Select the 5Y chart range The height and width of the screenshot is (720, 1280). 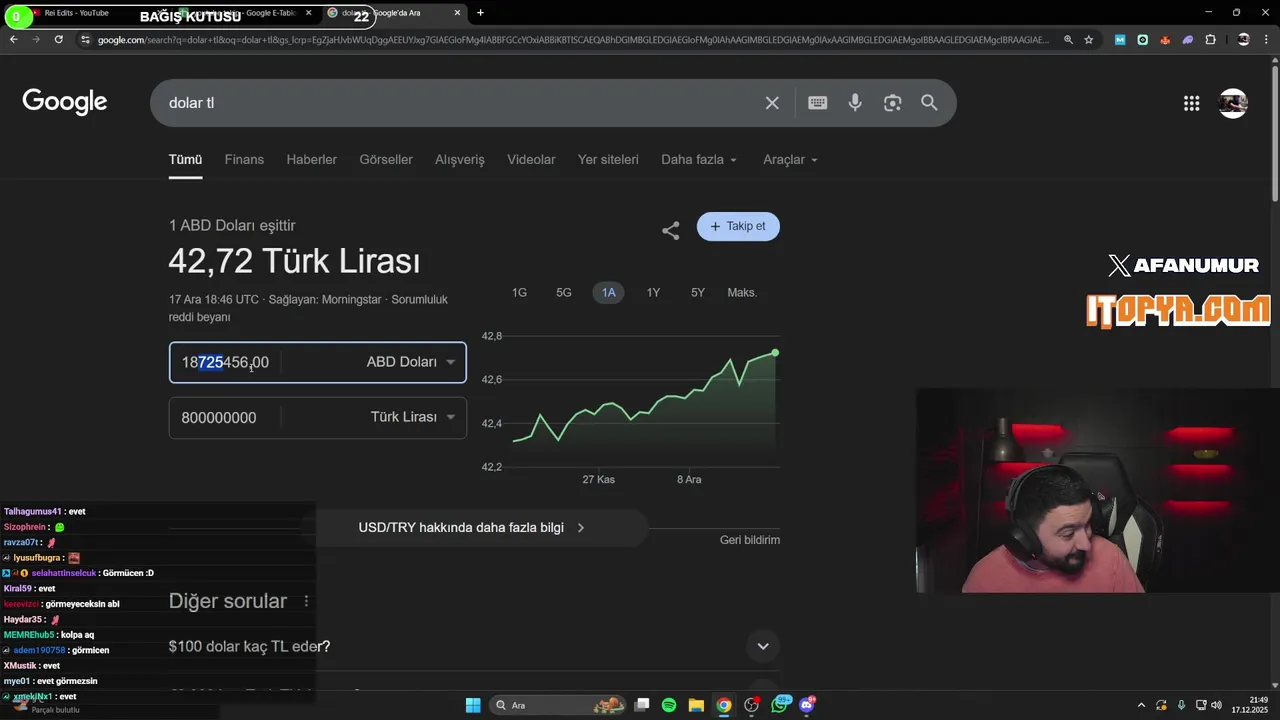pos(698,292)
